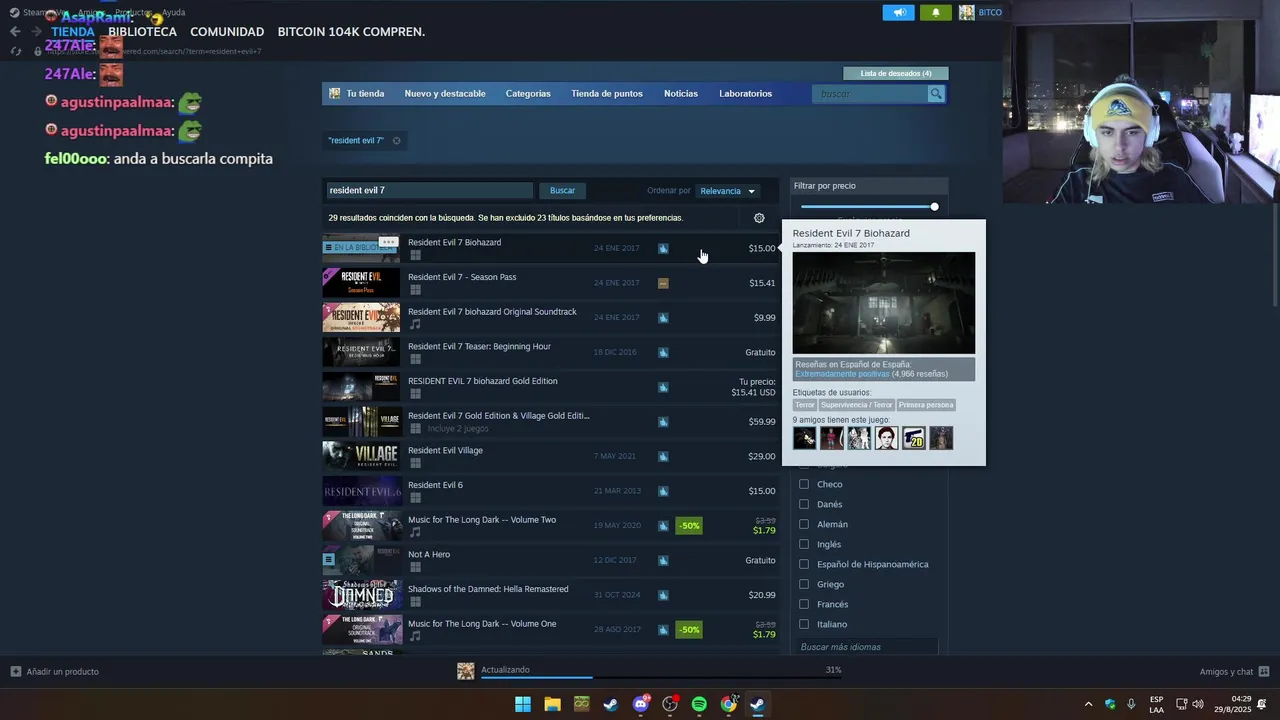Click the music note icon under Original Soundtrack

pos(415,324)
